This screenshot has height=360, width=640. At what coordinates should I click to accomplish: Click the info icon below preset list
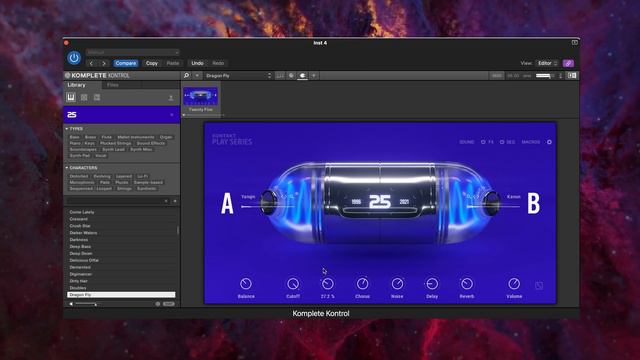[158, 304]
